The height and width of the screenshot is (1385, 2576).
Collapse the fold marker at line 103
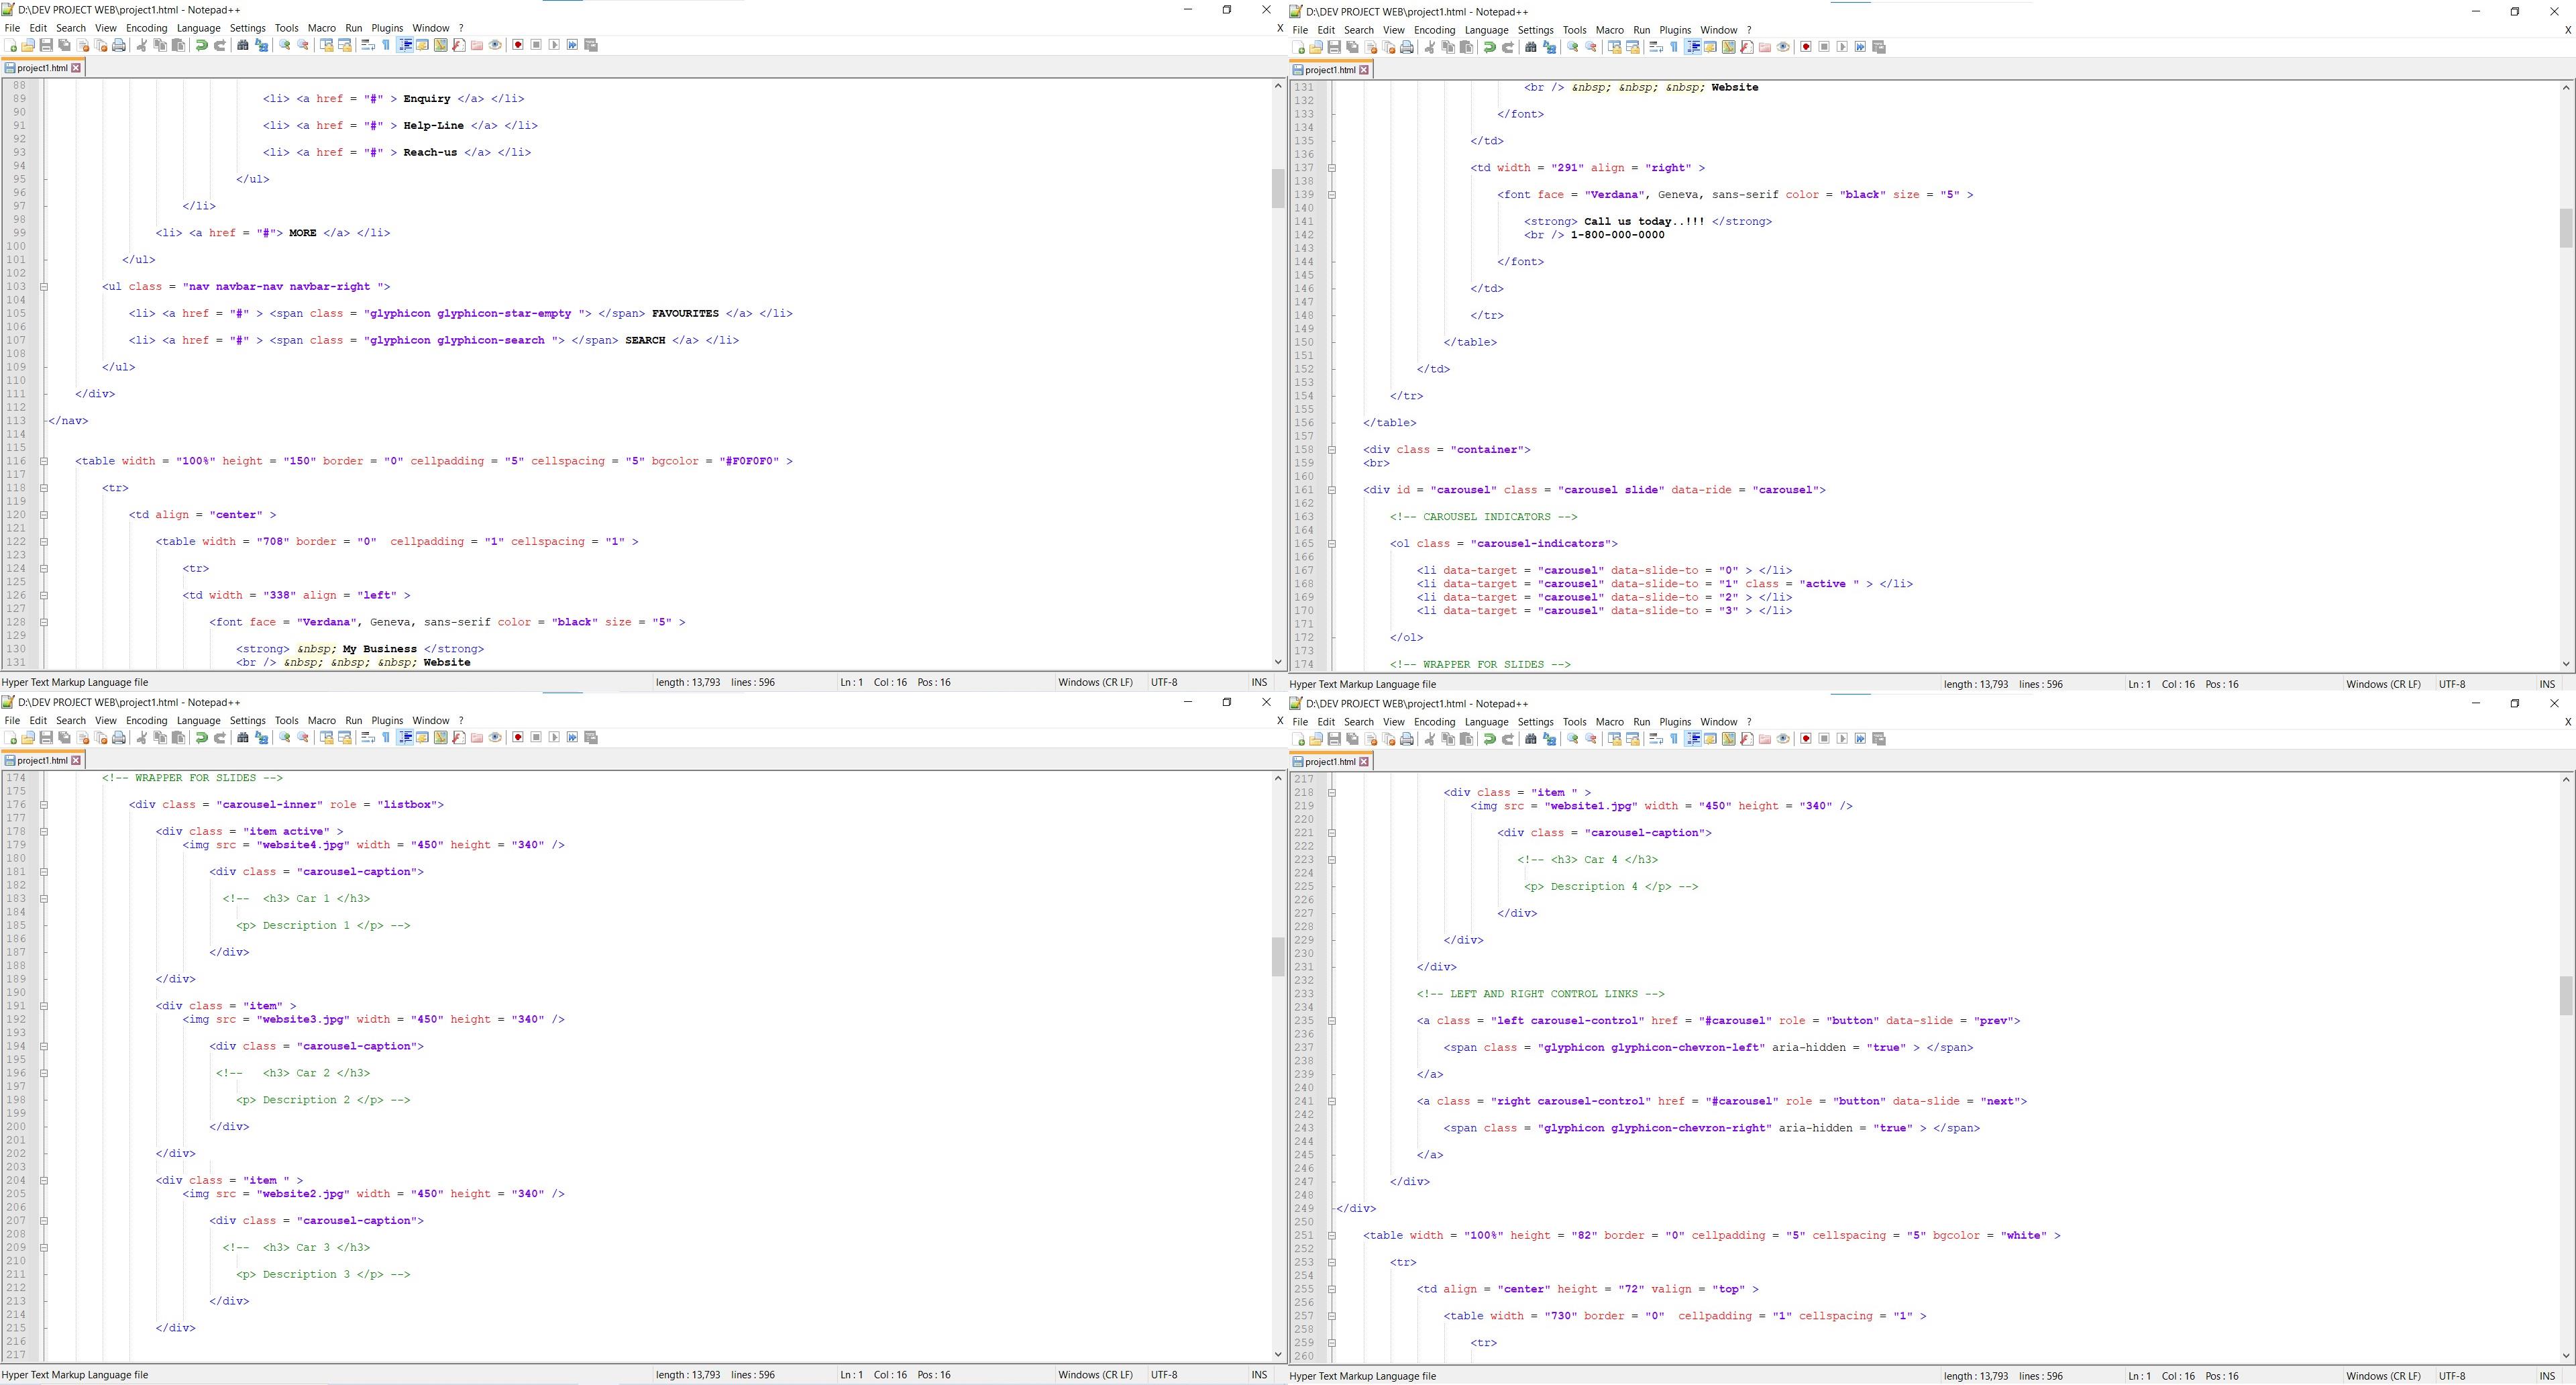(x=44, y=287)
